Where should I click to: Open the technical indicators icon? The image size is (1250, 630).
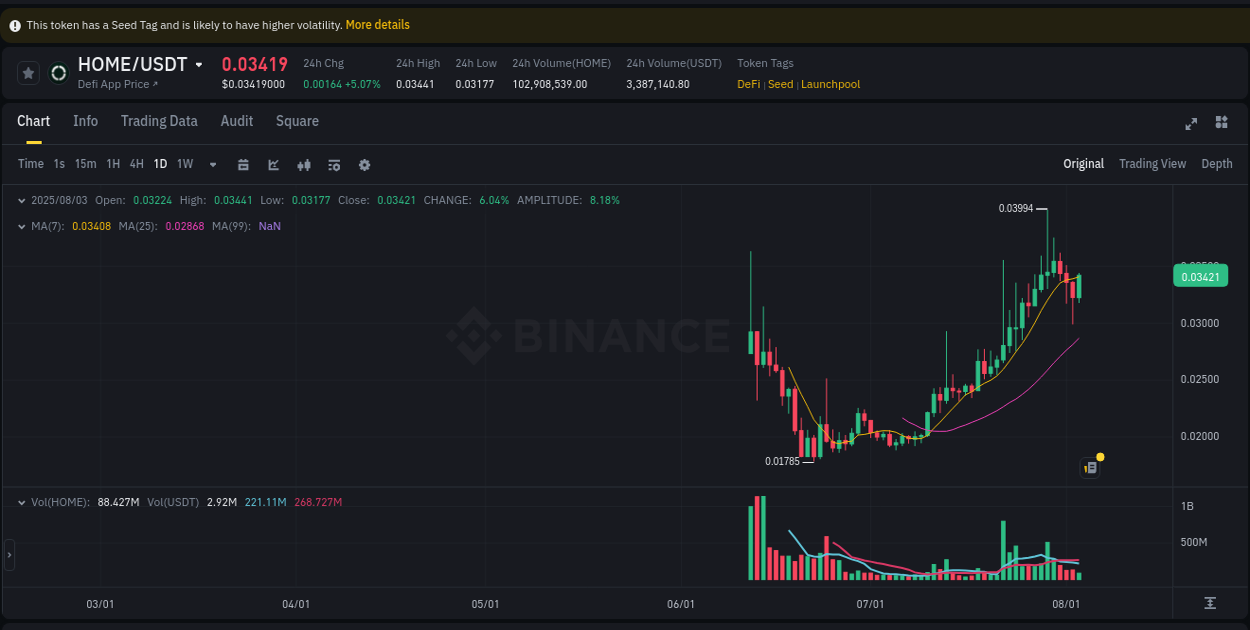tap(334, 164)
